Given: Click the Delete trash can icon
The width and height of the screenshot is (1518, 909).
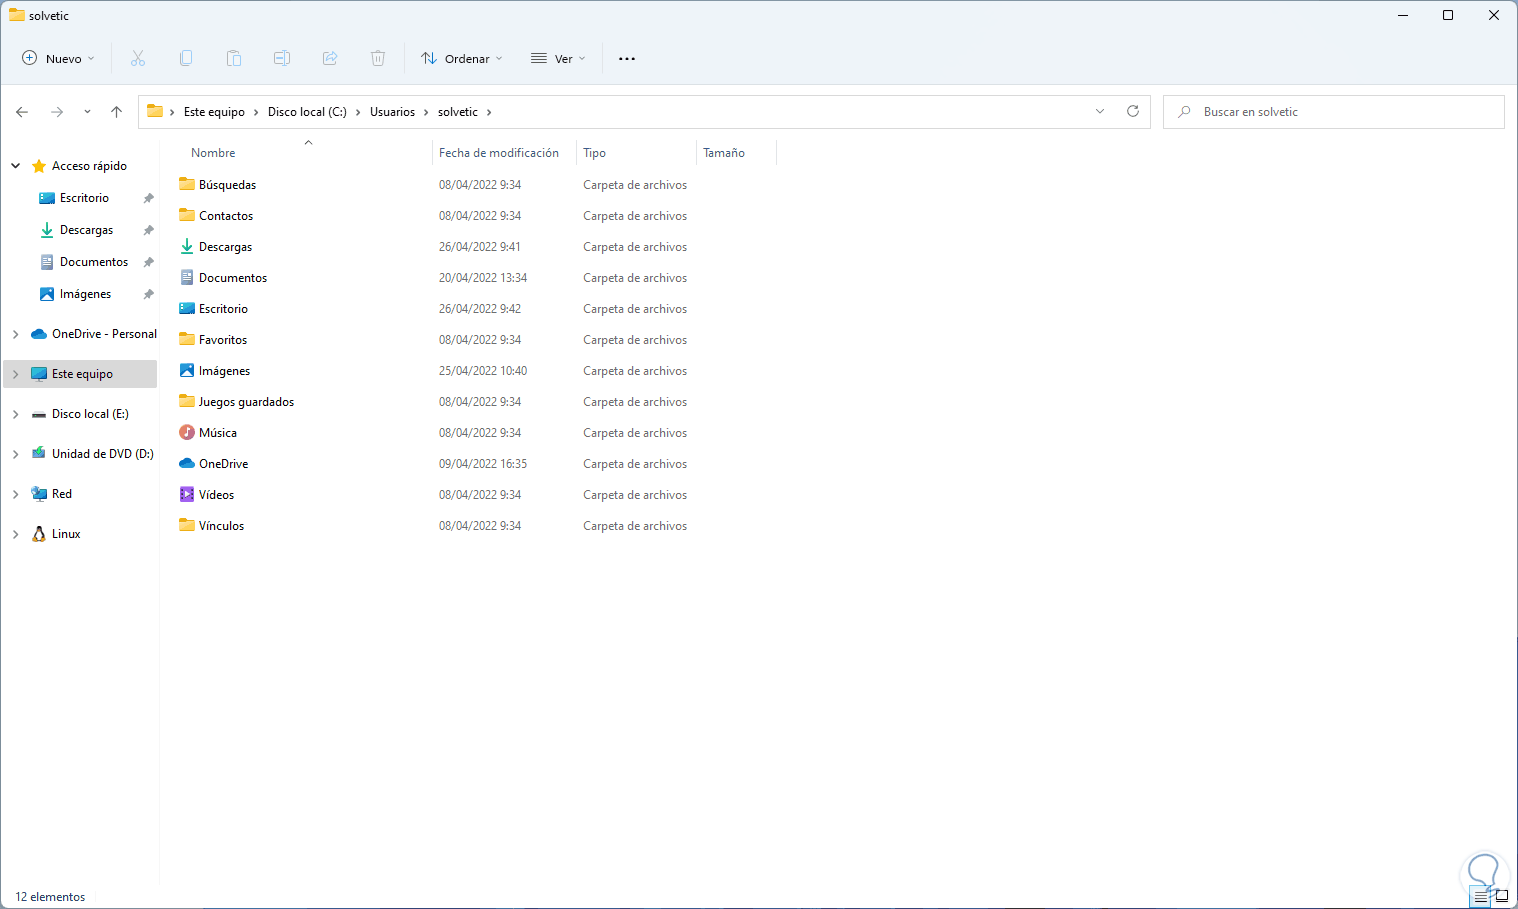Looking at the screenshot, I should pyautogui.click(x=378, y=58).
